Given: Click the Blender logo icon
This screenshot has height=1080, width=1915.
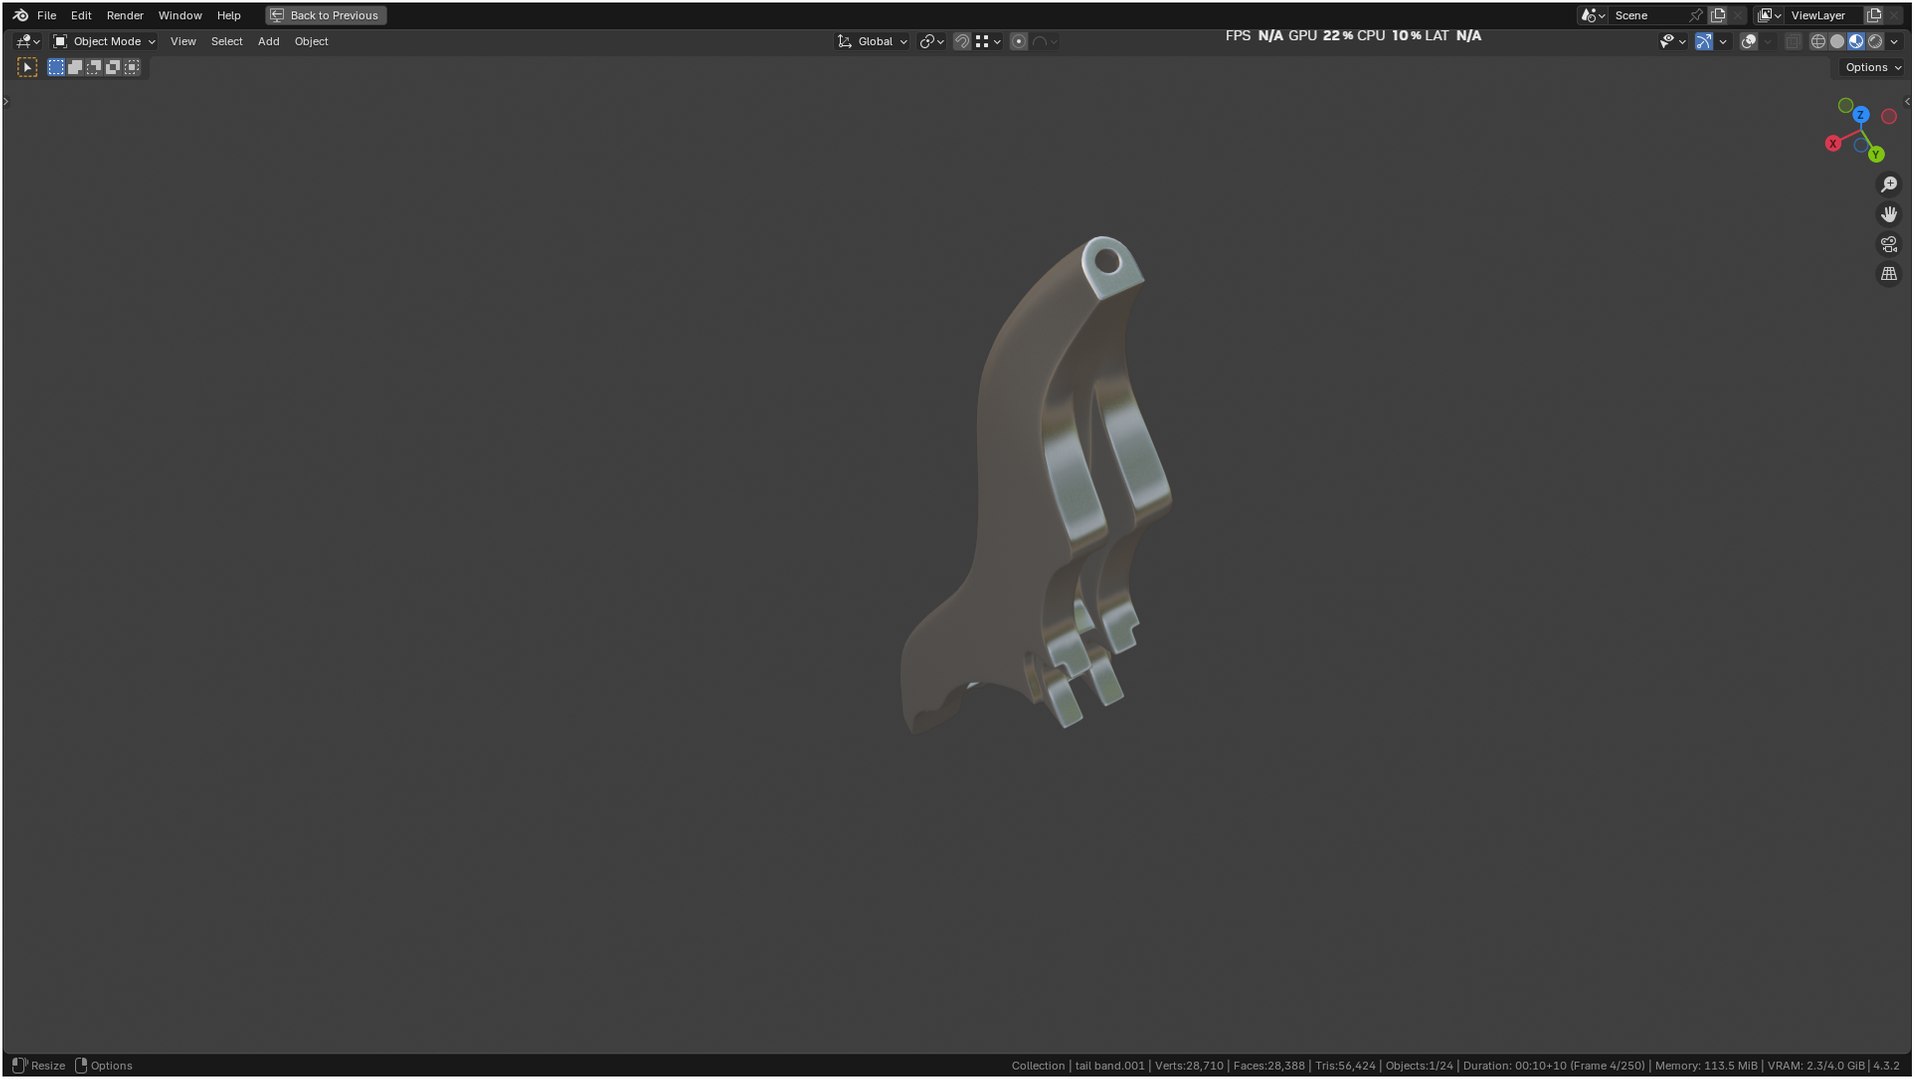Looking at the screenshot, I should [20, 15].
